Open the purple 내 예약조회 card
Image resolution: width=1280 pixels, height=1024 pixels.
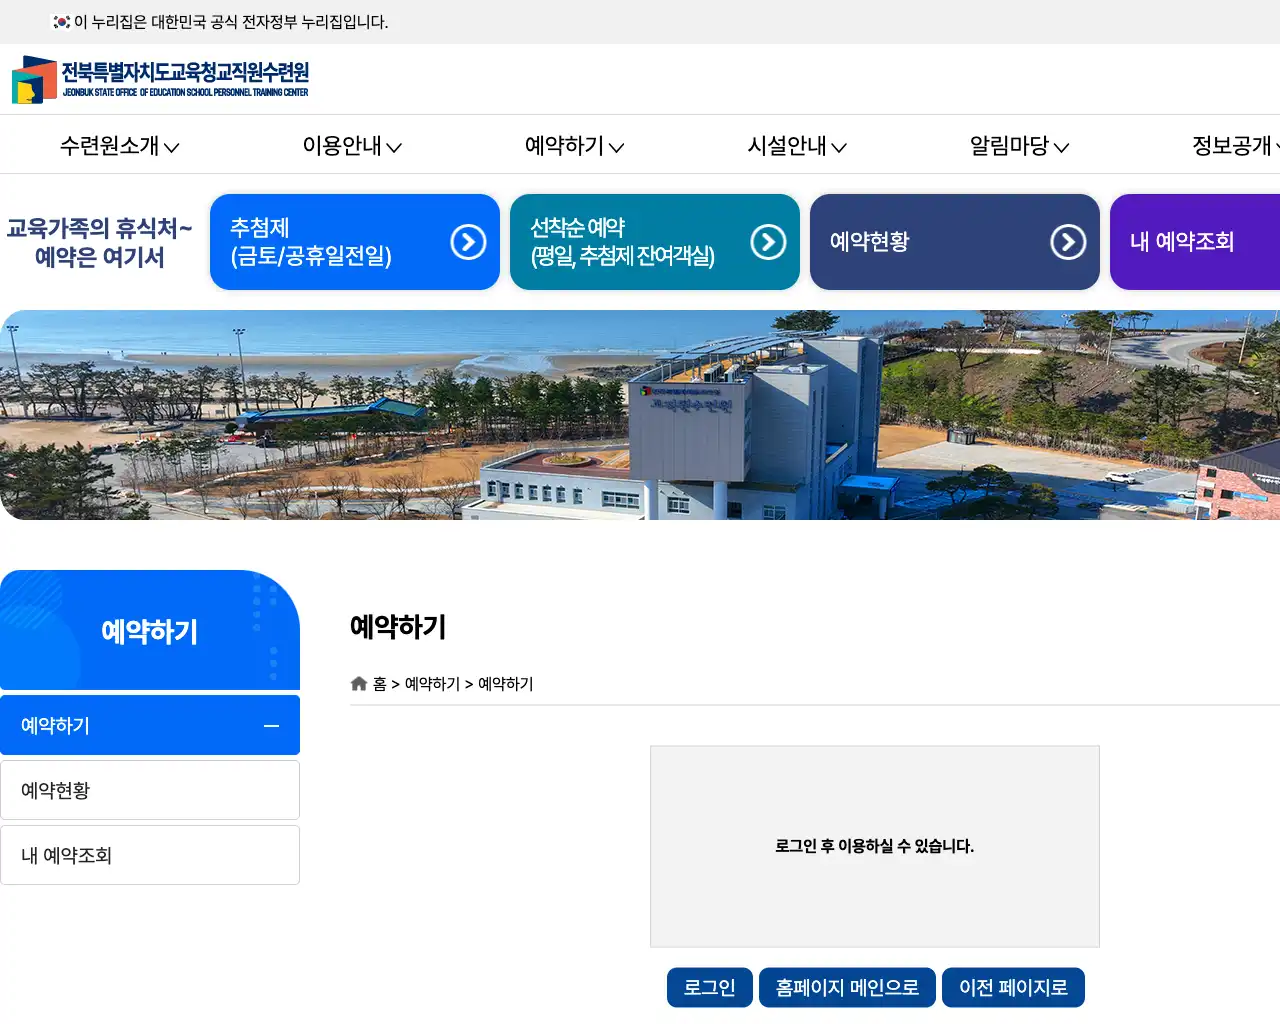(x=1194, y=242)
